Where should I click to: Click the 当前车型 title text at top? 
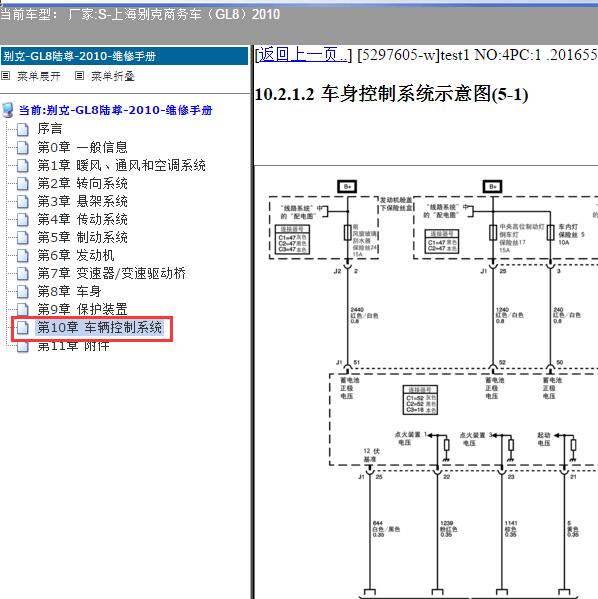pyautogui.click(x=140, y=15)
